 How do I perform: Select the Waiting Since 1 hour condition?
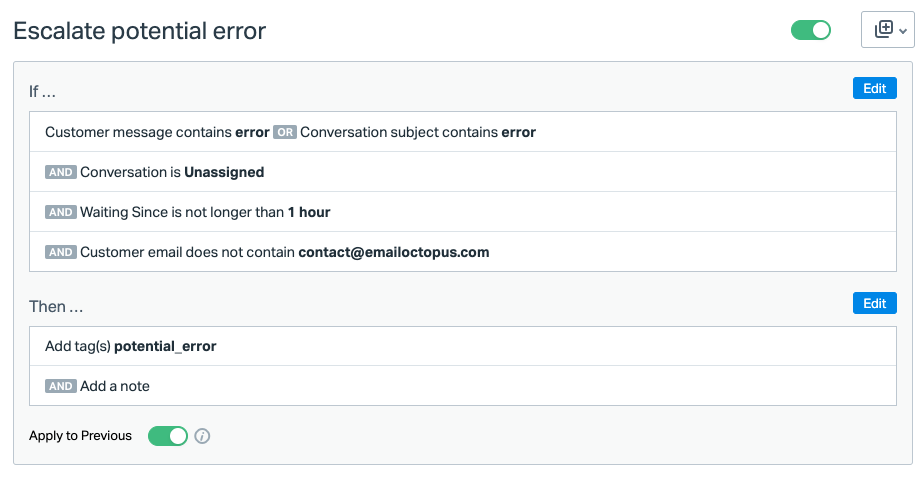tap(205, 212)
